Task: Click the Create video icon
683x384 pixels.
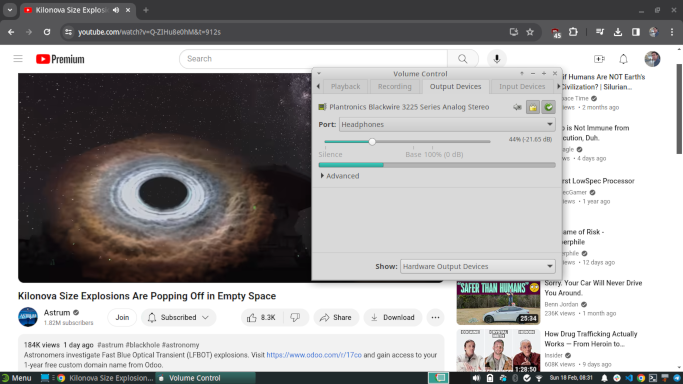Action: [599, 59]
